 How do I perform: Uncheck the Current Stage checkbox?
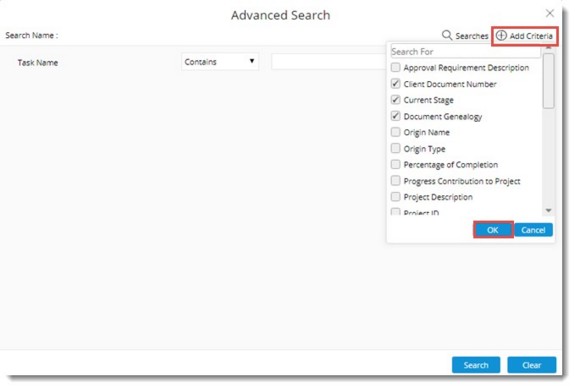point(395,100)
